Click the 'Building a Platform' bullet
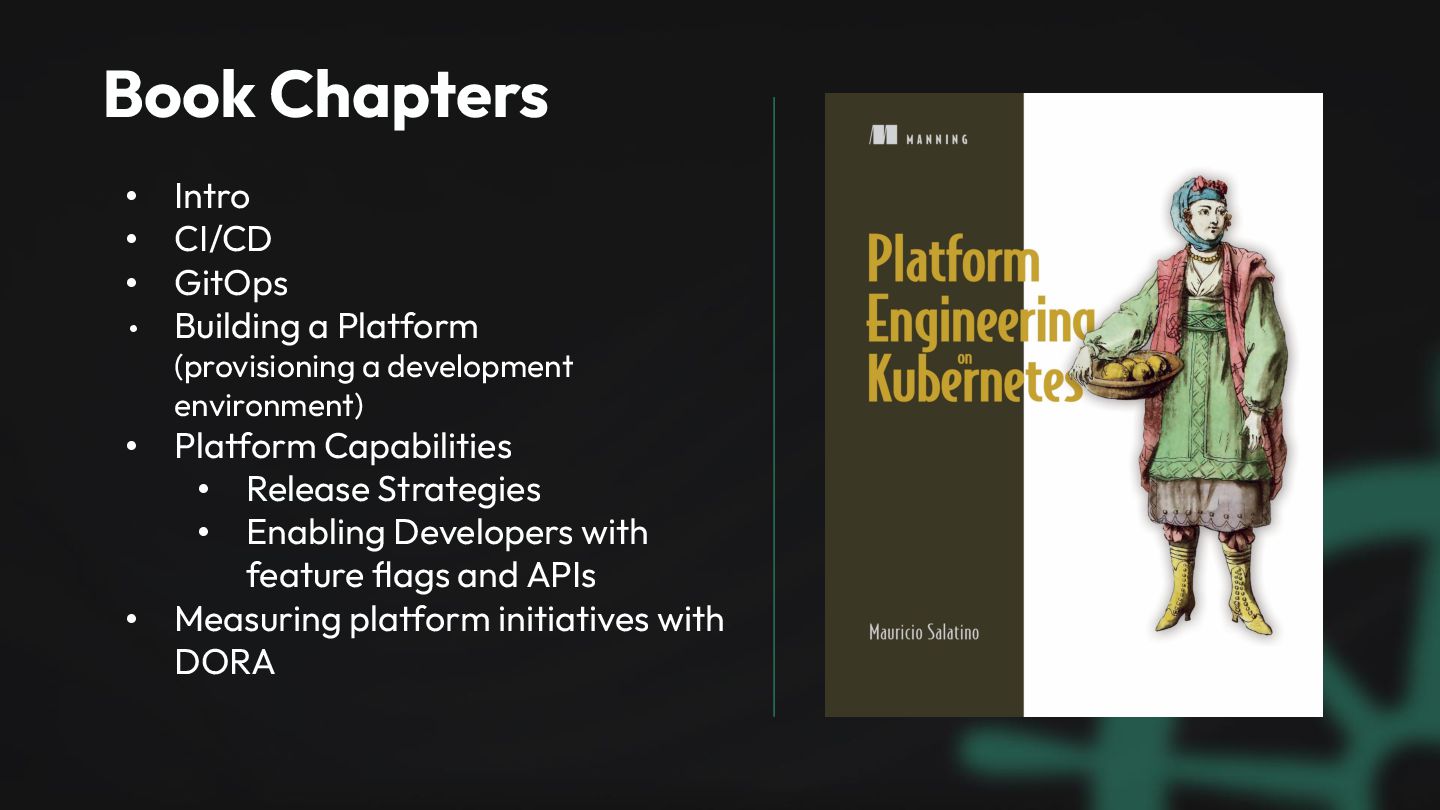 (326, 326)
